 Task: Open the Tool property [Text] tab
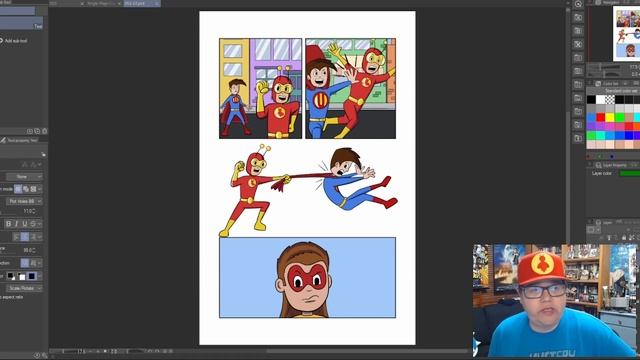(20, 140)
